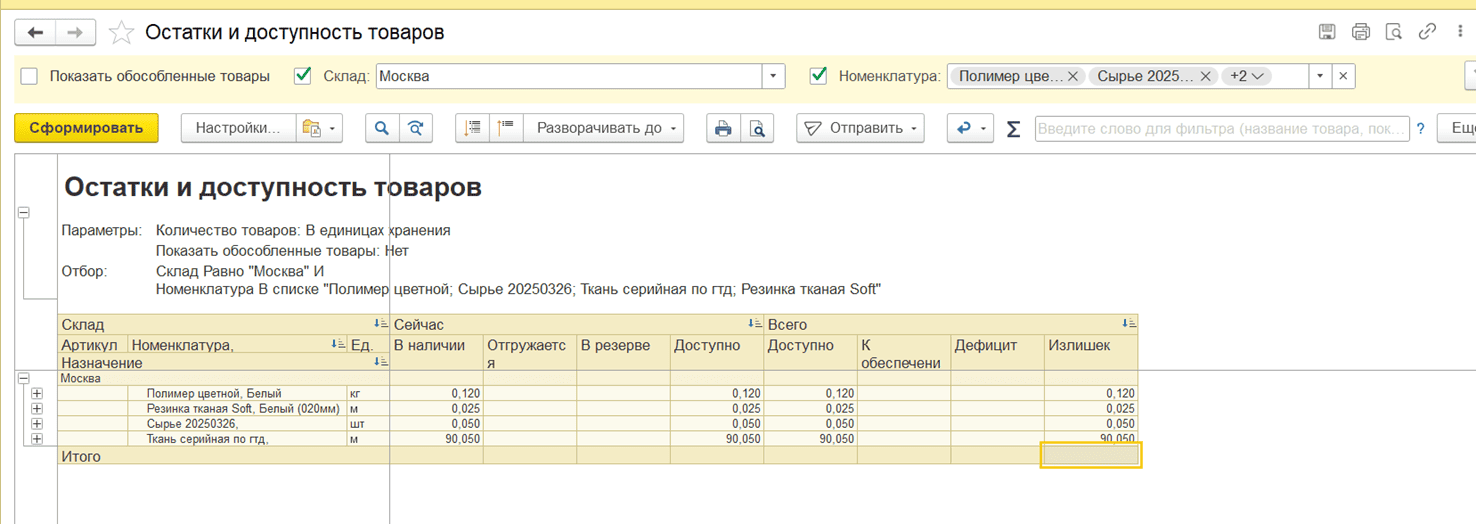Viewport: 1476px width, 524px height.
Task: Click the filter word search field
Action: [1221, 128]
